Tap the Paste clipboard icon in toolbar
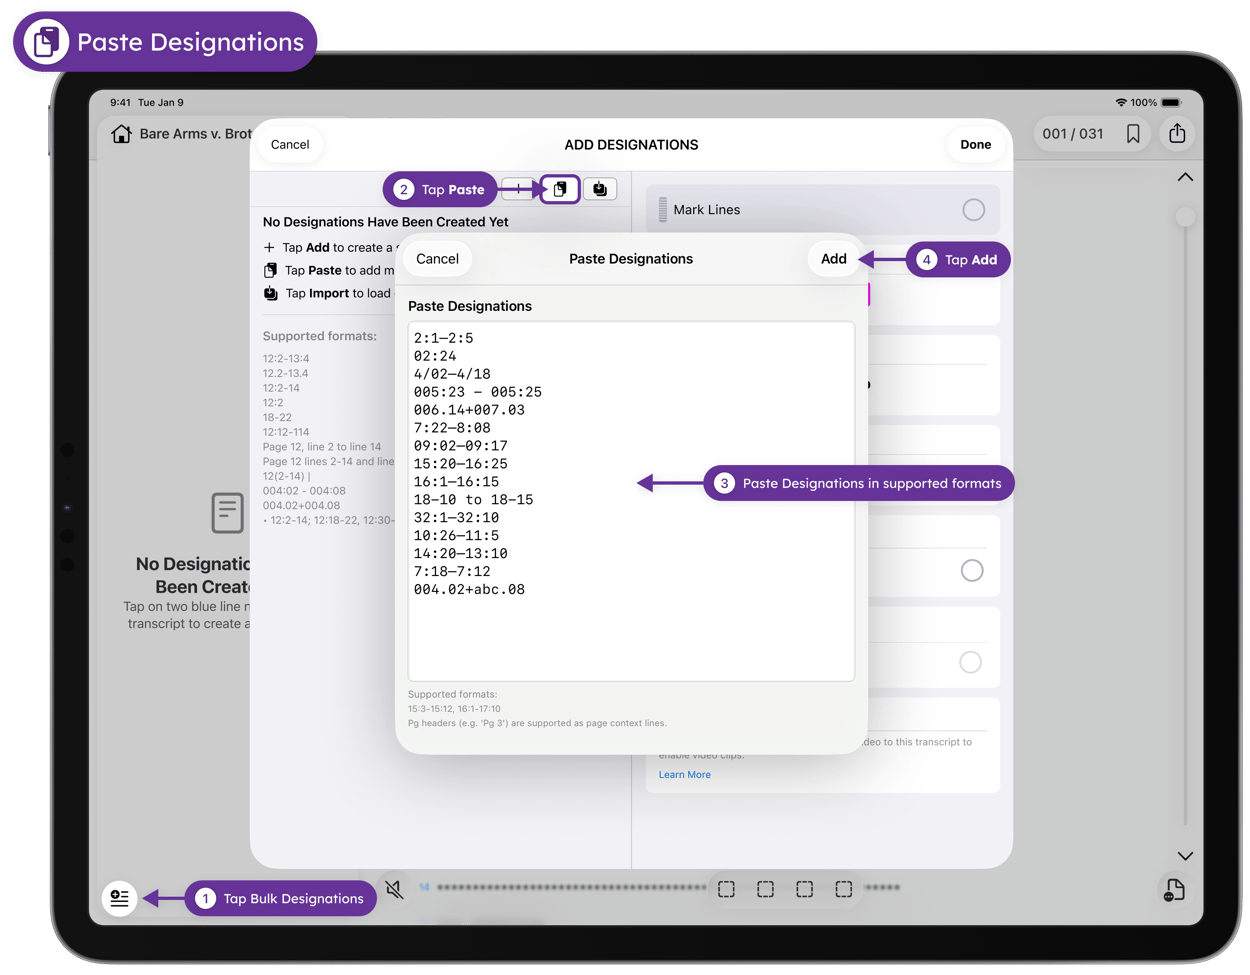Screen dimensions: 1250x975 coord(560,189)
